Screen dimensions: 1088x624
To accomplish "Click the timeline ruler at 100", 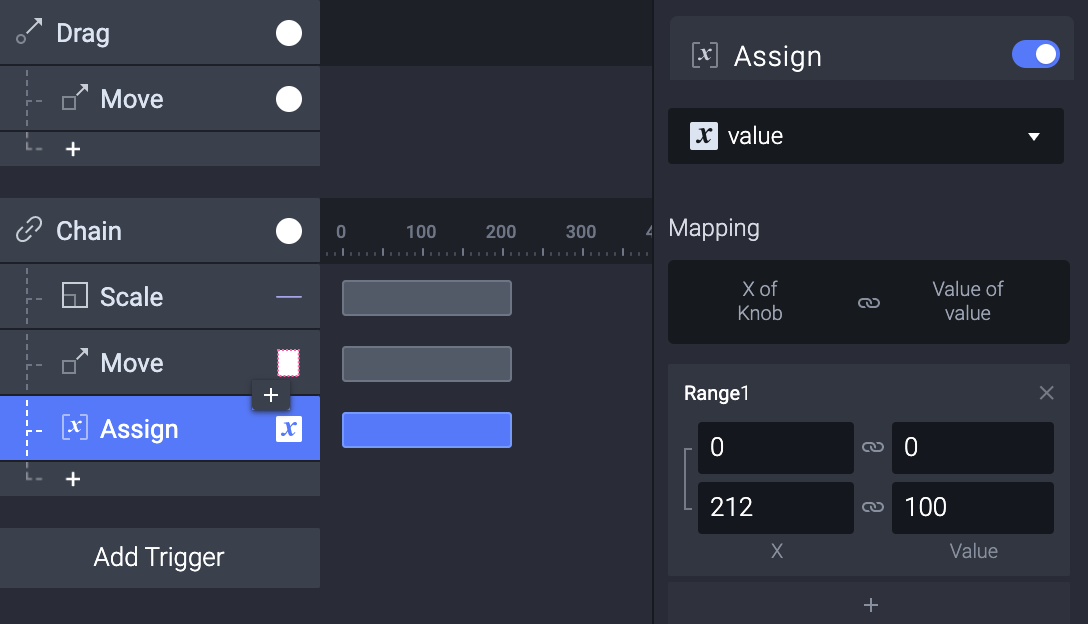I will point(421,231).
